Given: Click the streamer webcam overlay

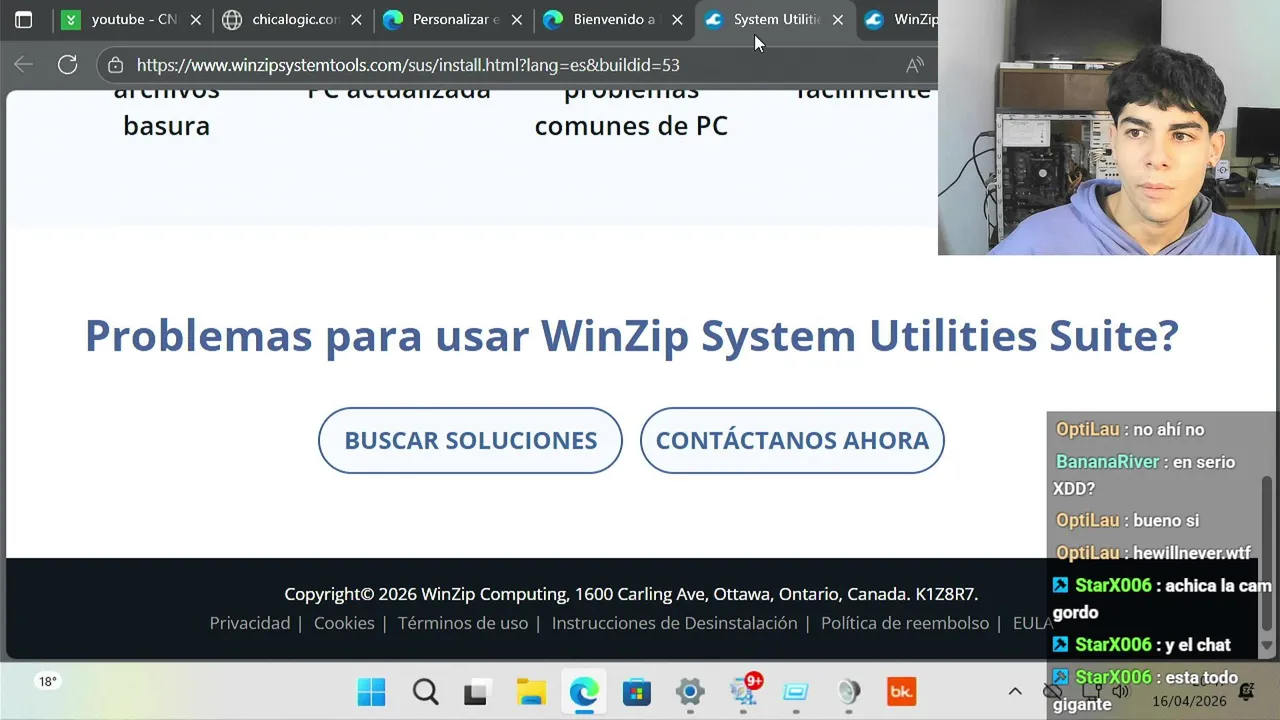Looking at the screenshot, I should coord(1109,127).
